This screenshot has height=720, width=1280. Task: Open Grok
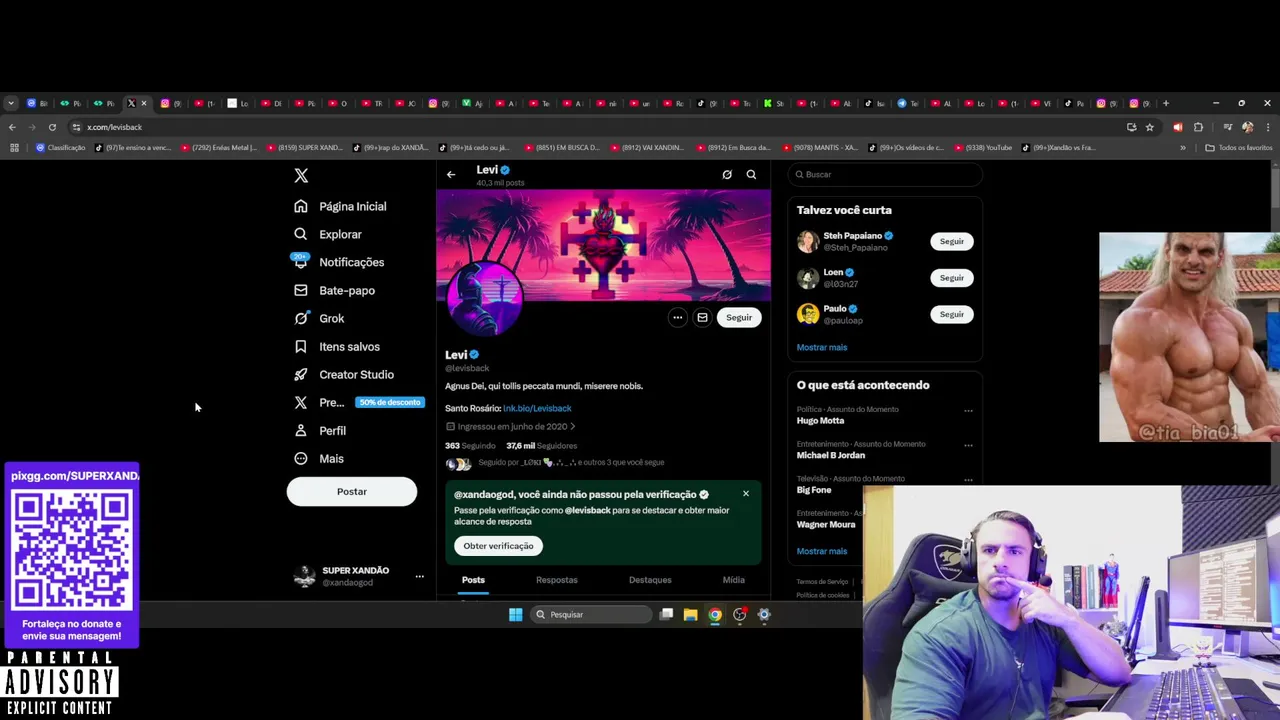(x=319, y=318)
